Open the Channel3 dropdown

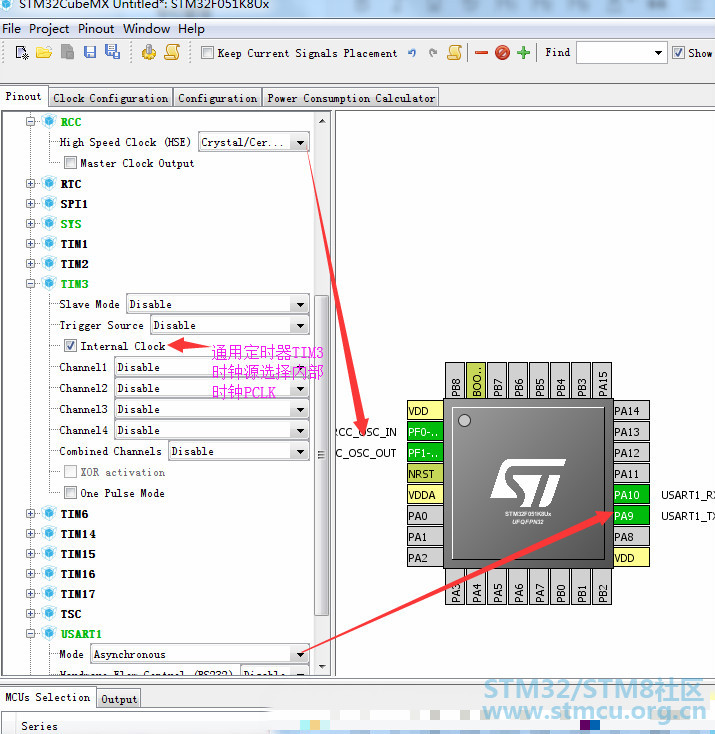tap(300, 410)
